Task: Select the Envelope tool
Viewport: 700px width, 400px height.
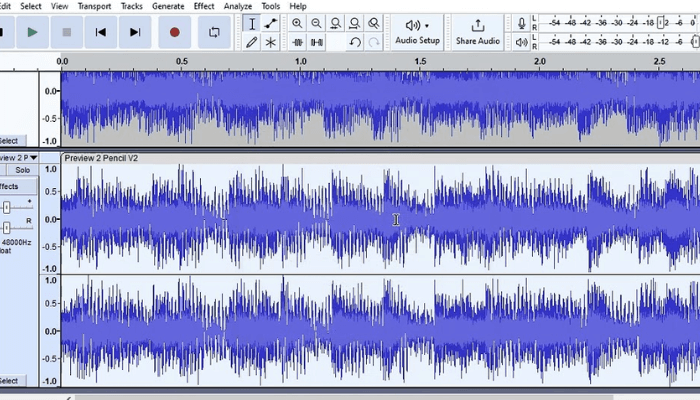Action: click(x=271, y=23)
